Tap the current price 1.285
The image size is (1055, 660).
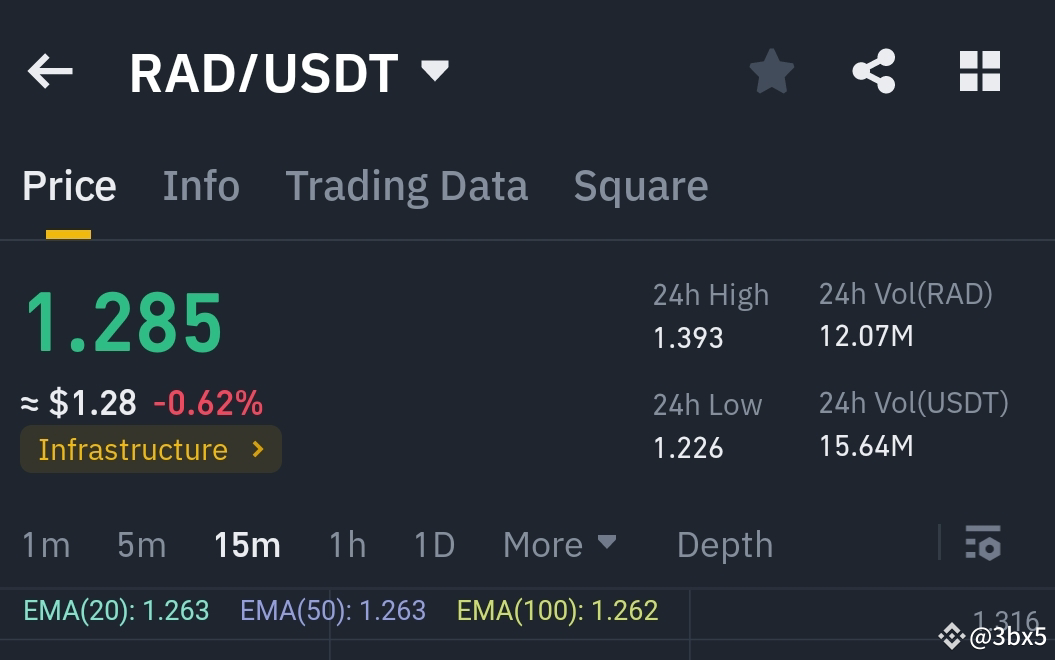(122, 320)
